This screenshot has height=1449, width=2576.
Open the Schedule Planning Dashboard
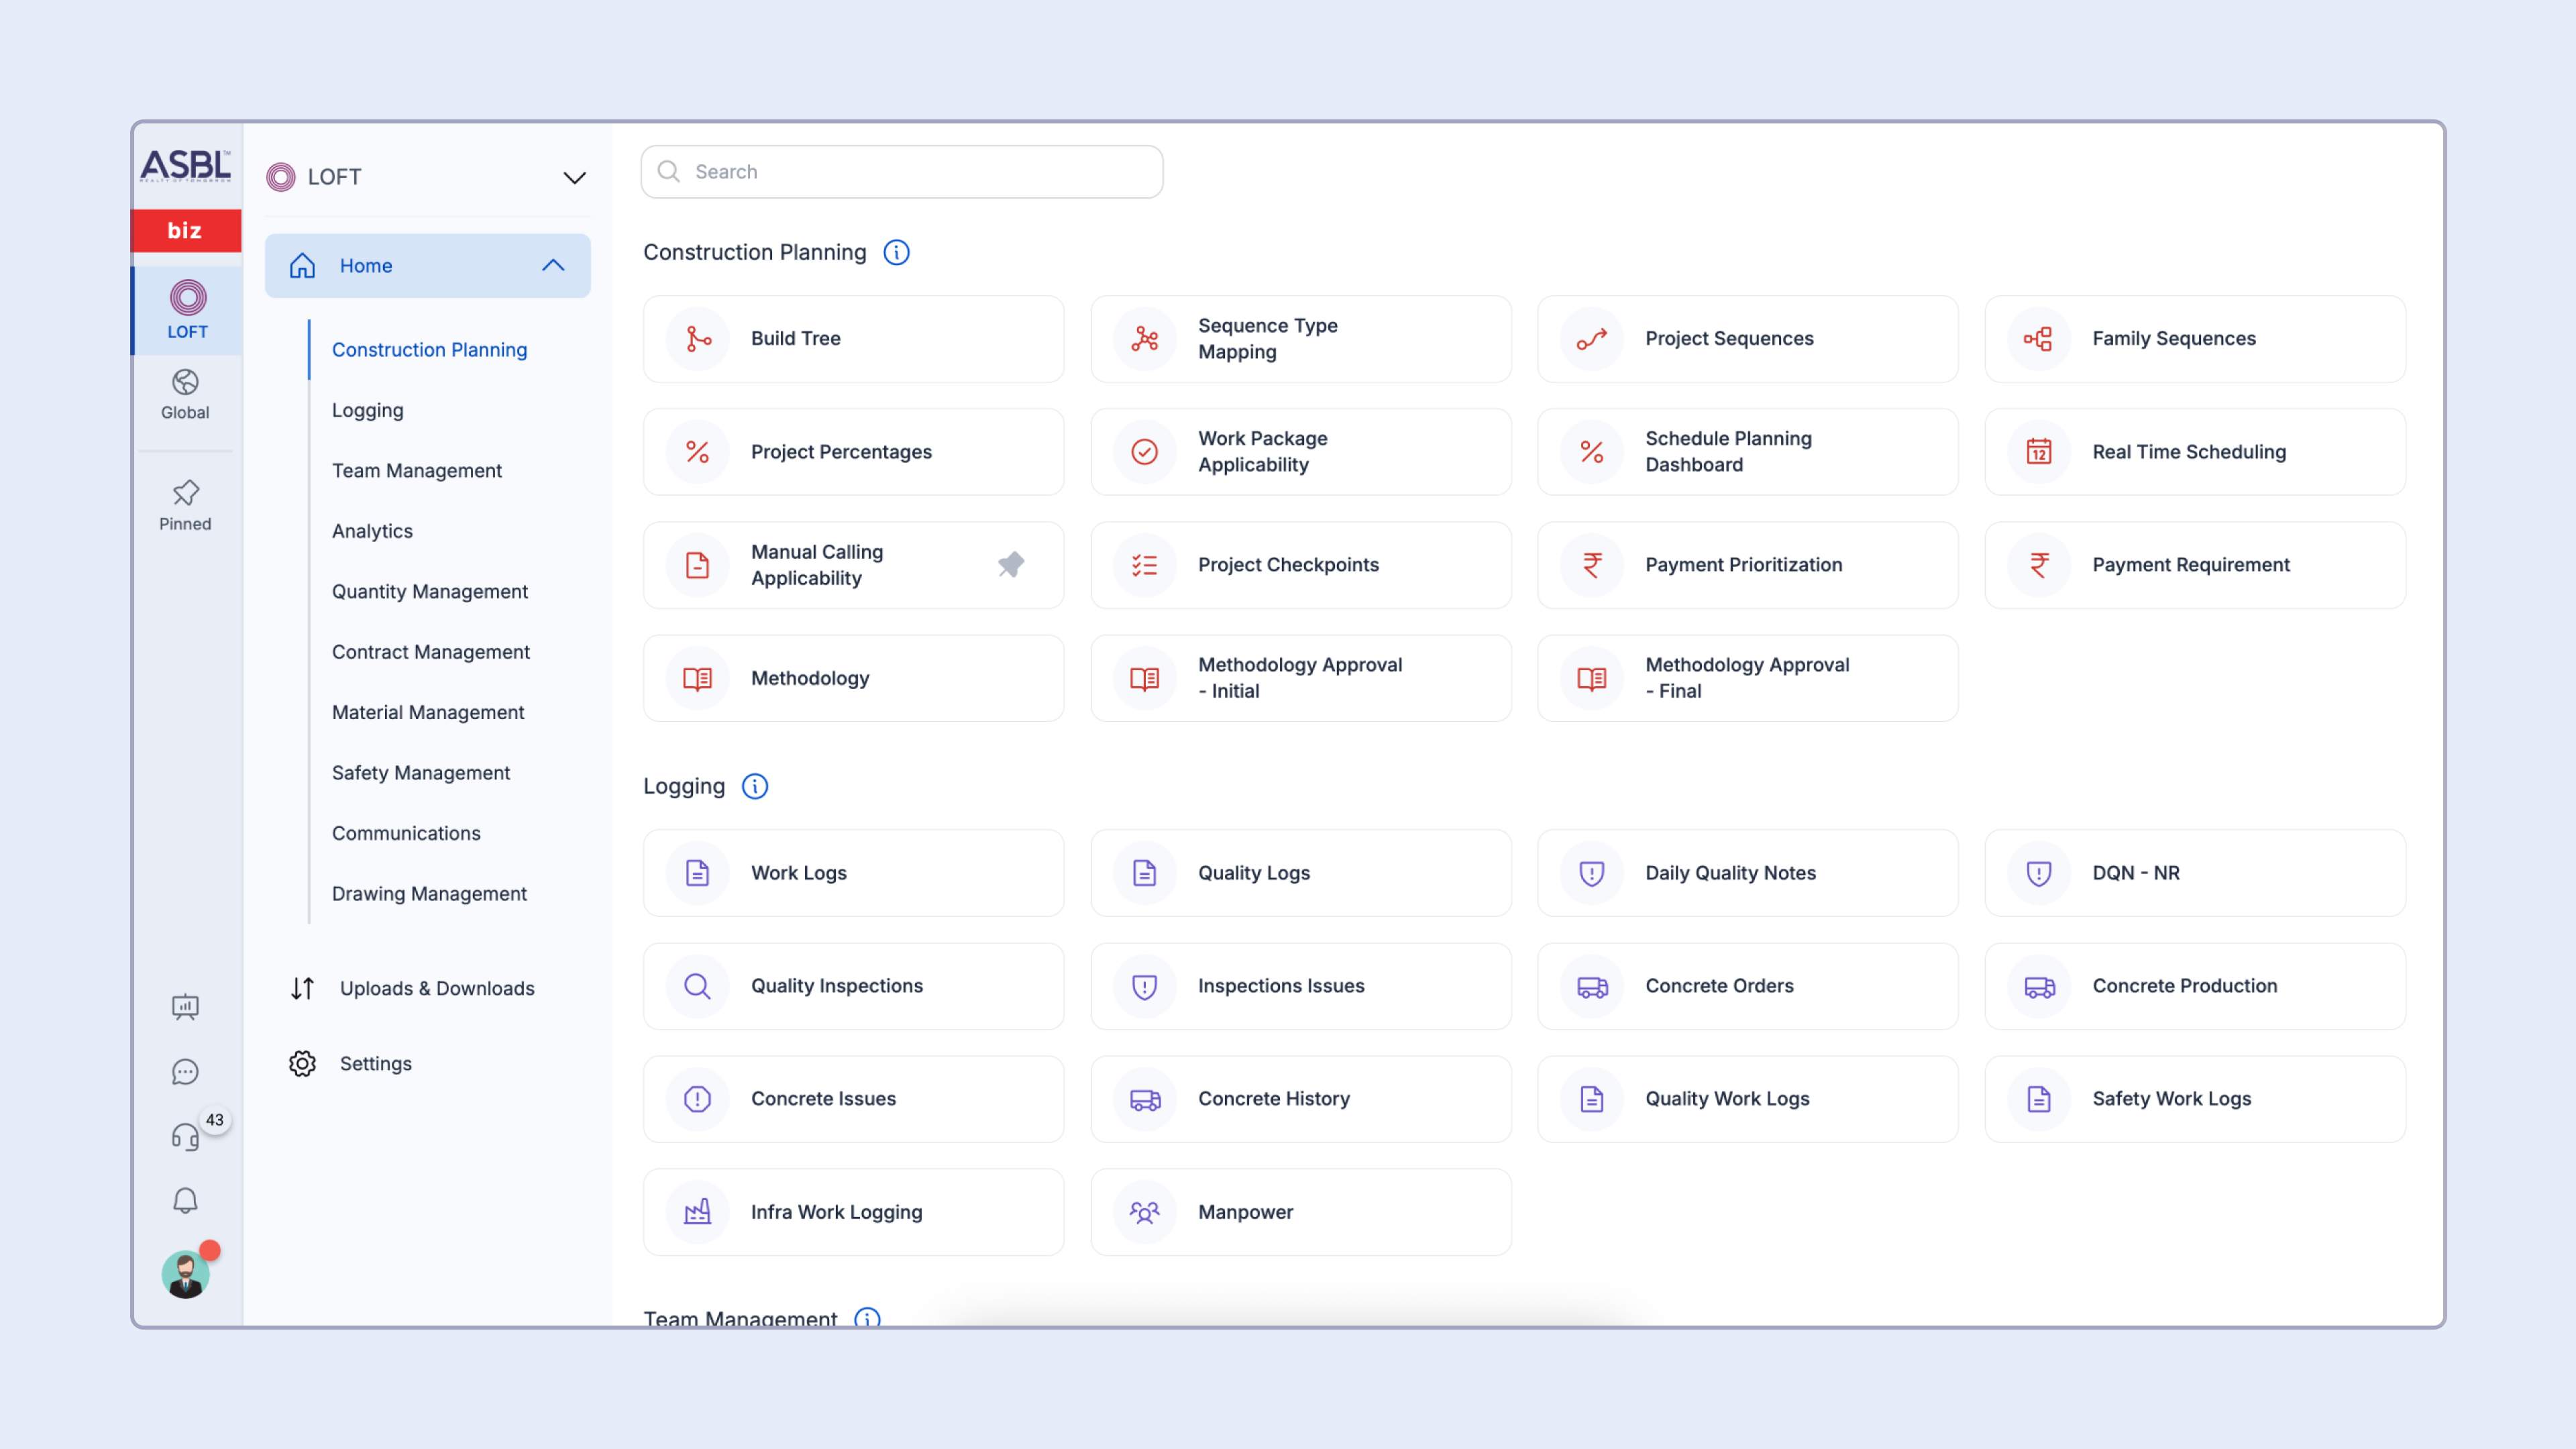[1747, 451]
